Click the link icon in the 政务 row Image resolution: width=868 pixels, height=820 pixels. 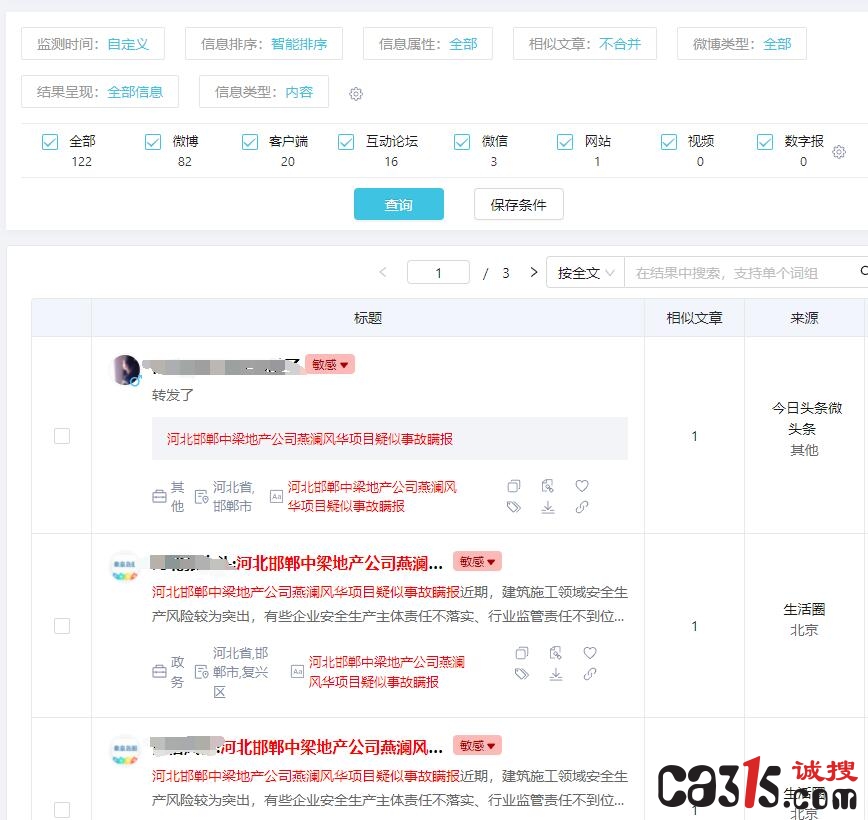(590, 674)
